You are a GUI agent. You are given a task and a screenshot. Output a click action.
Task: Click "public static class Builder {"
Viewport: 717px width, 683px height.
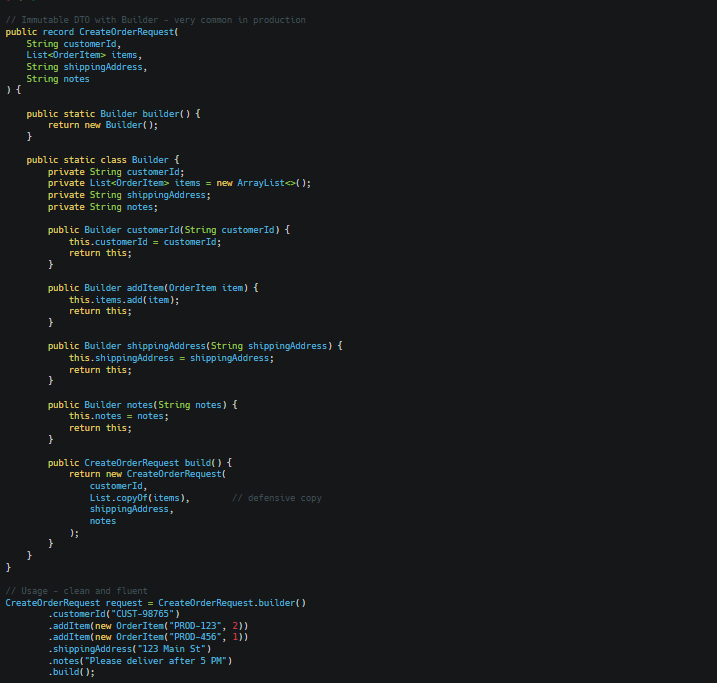103,160
